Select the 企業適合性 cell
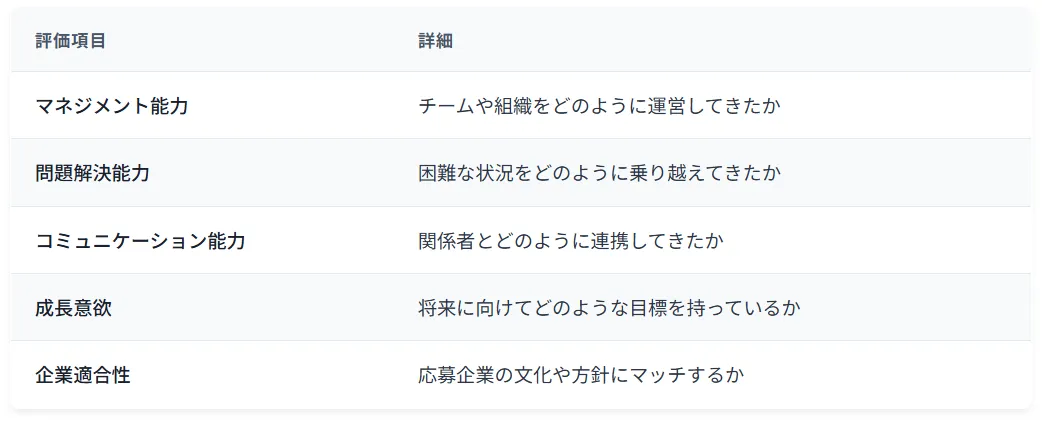1042x423 pixels. (x=83, y=376)
